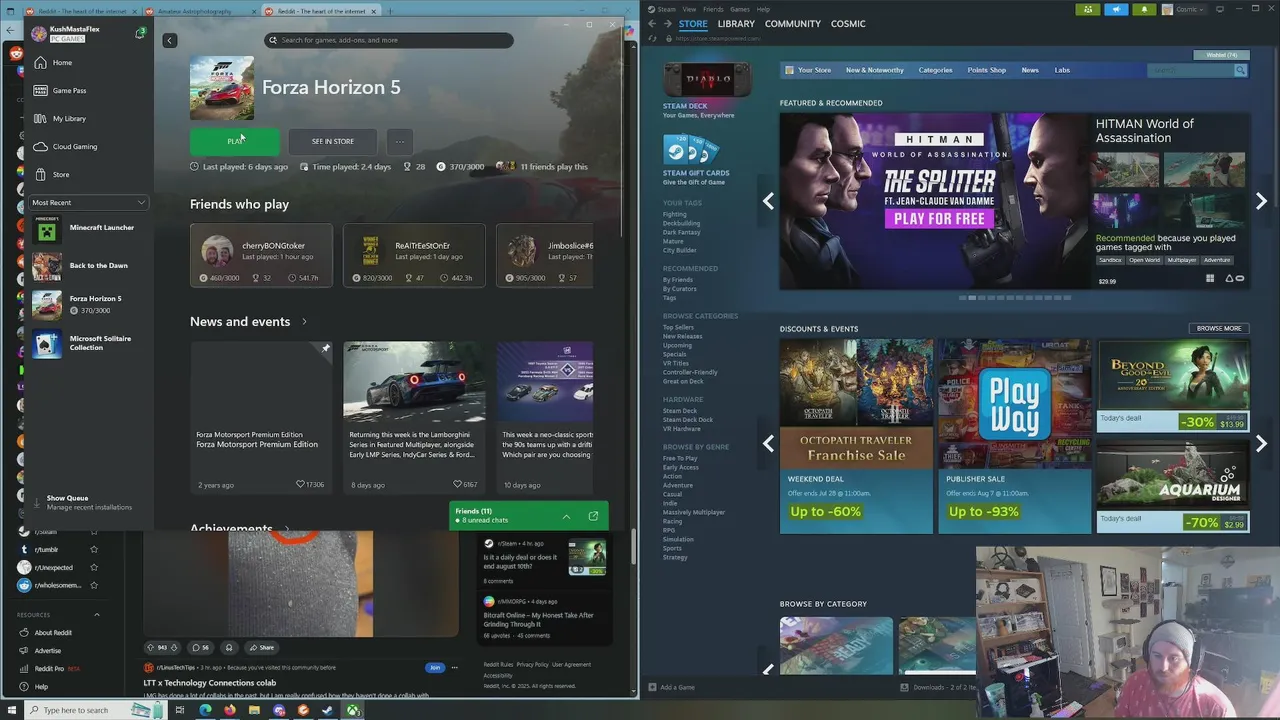This screenshot has width=1280, height=720.
Task: Open the Steam Friends menu
Action: click(x=713, y=9)
